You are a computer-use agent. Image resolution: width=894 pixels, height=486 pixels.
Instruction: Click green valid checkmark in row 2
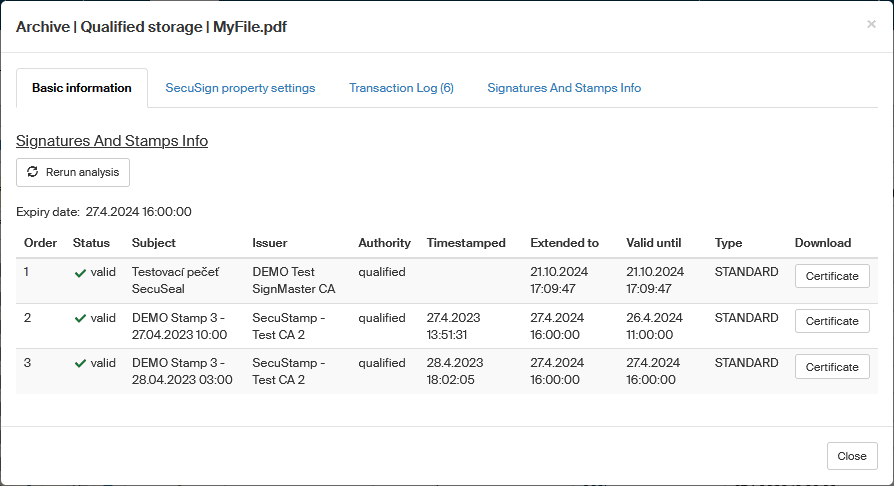(x=80, y=318)
